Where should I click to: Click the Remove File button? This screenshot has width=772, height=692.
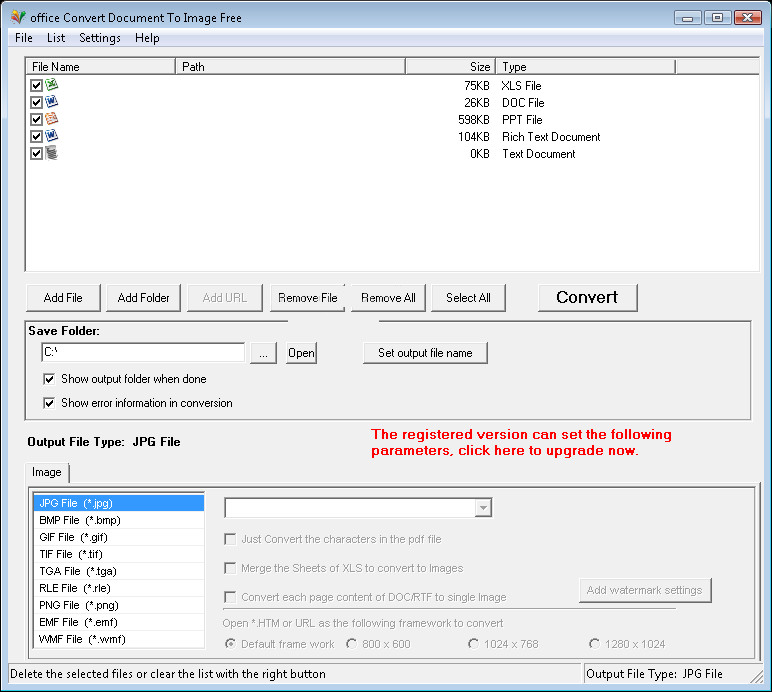pyautogui.click(x=308, y=298)
